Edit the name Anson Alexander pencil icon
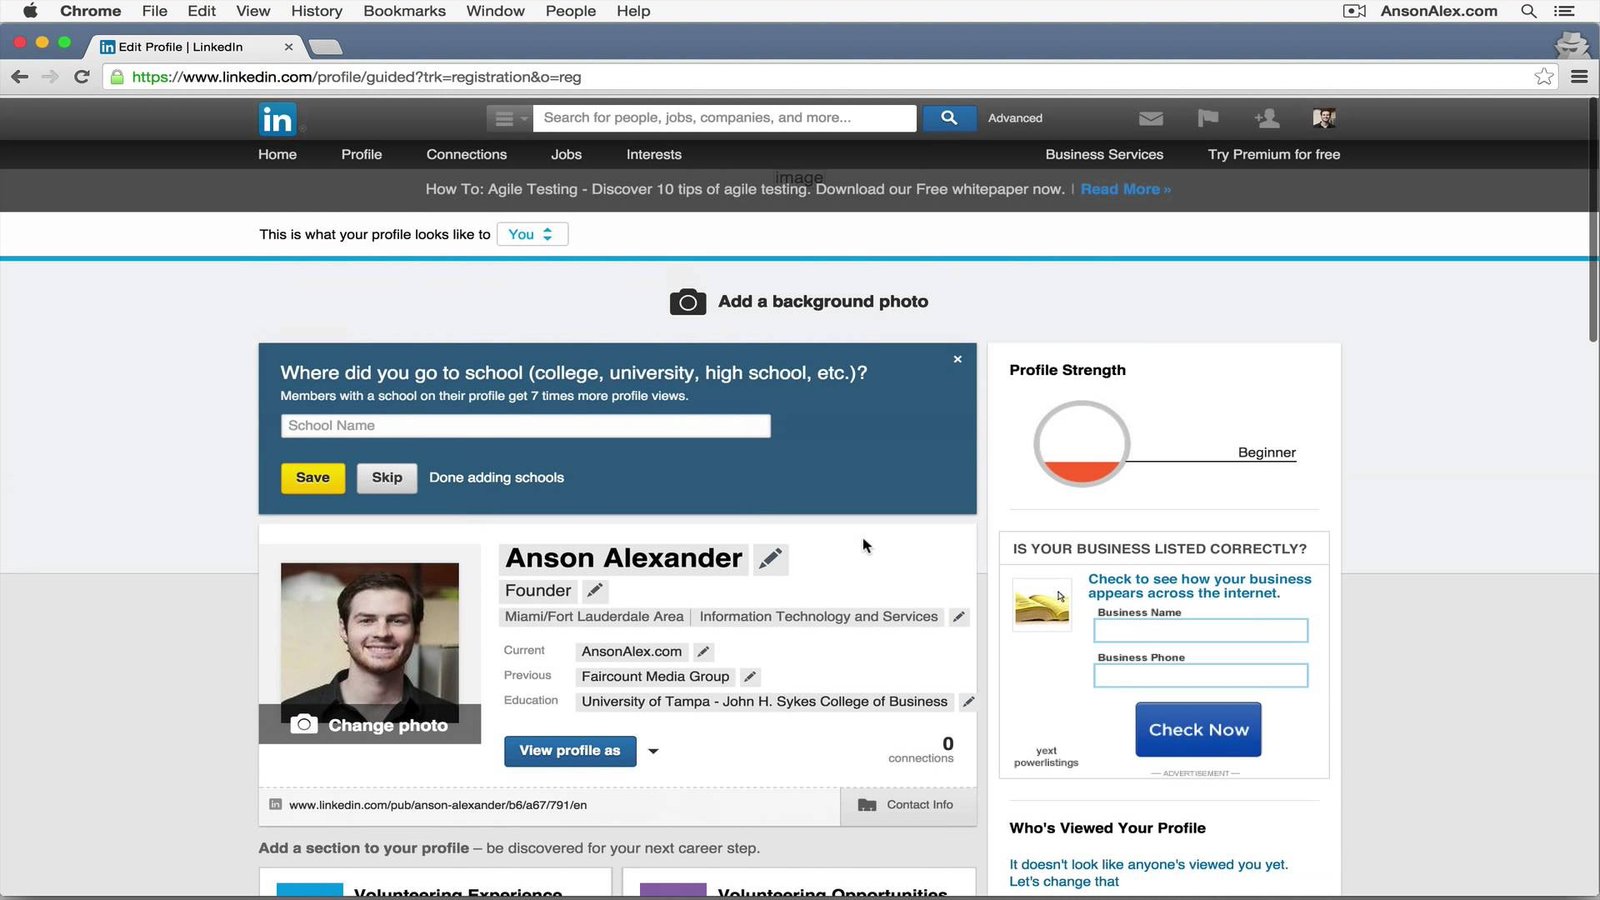The image size is (1600, 900). (x=770, y=559)
